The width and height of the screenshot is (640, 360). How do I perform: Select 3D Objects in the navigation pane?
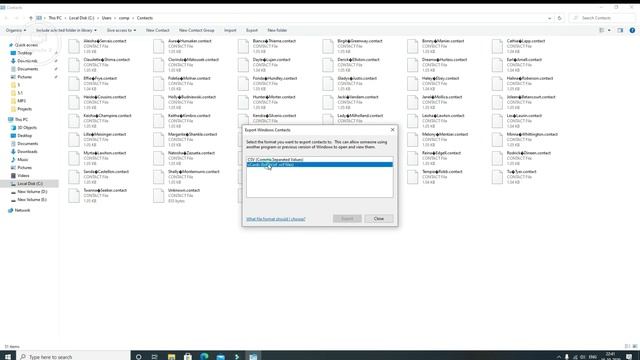tap(27, 128)
